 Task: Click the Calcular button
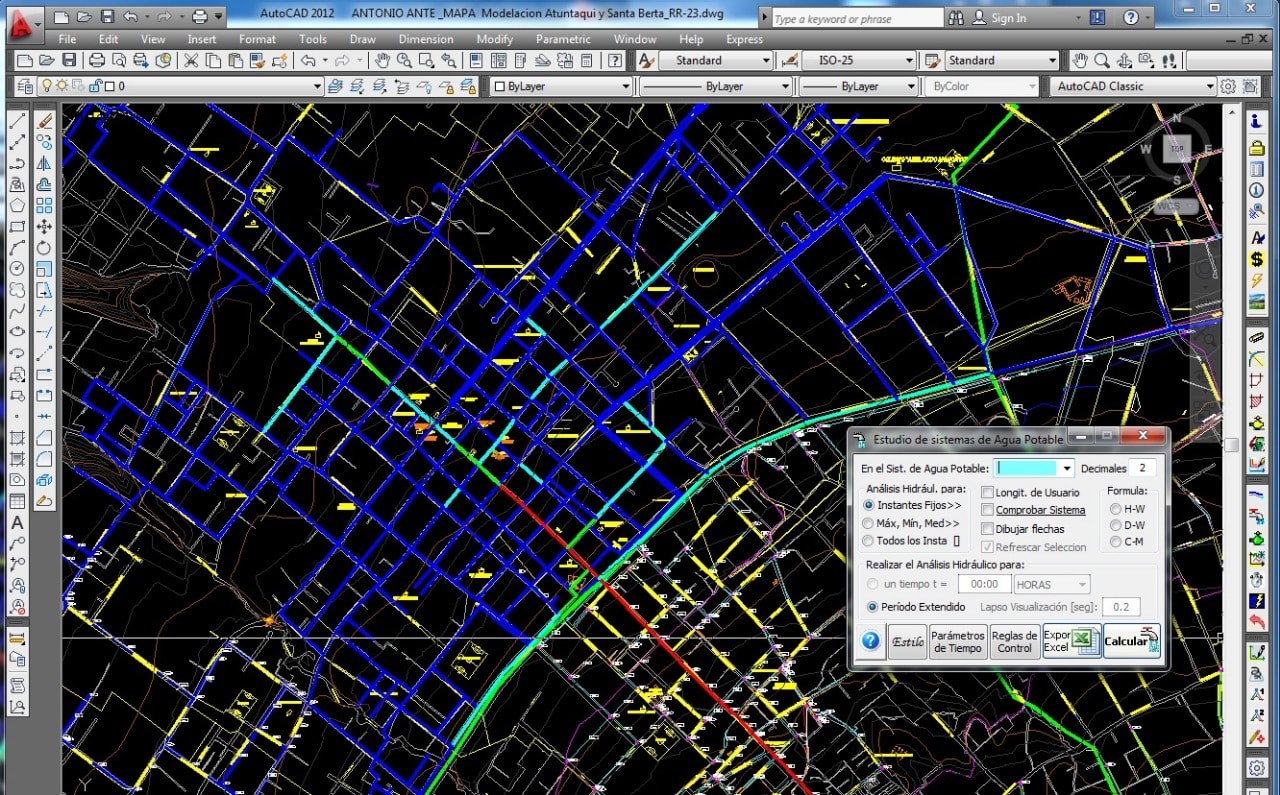1131,641
